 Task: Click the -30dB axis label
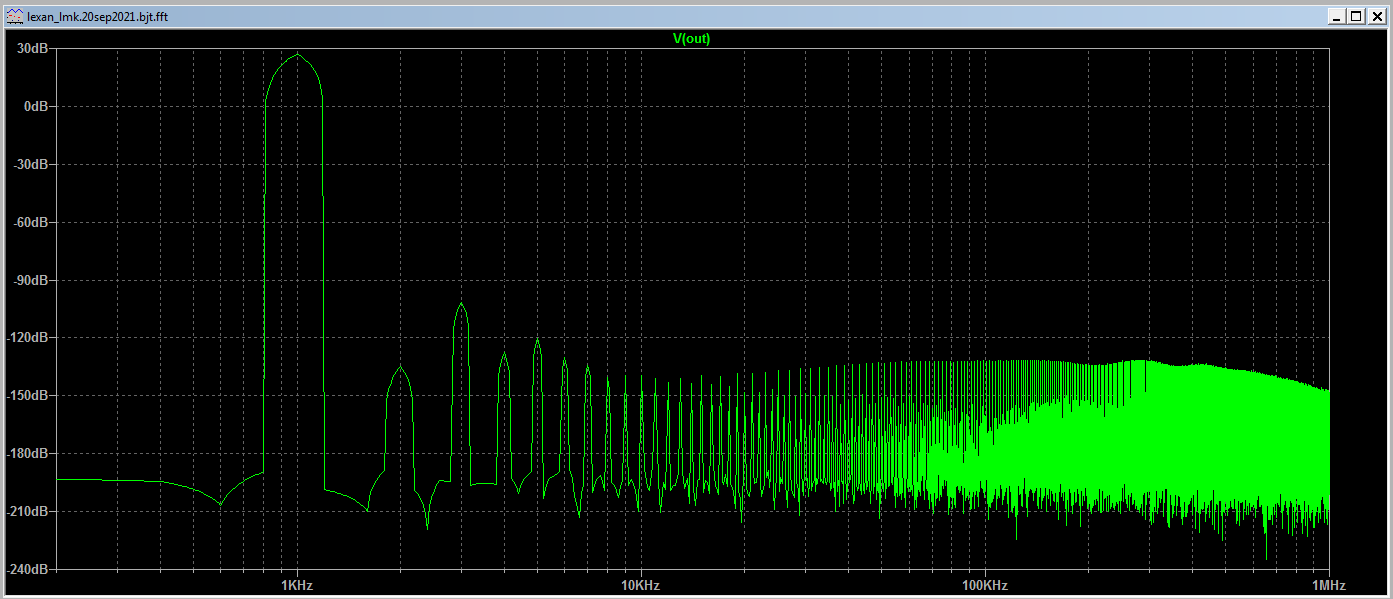pos(31,164)
